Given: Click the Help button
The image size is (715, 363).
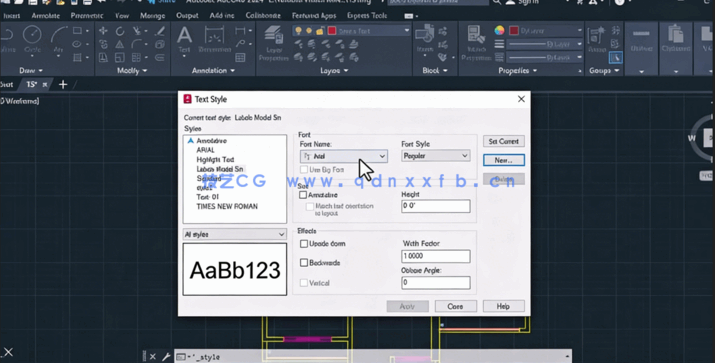Looking at the screenshot, I should click(x=503, y=306).
